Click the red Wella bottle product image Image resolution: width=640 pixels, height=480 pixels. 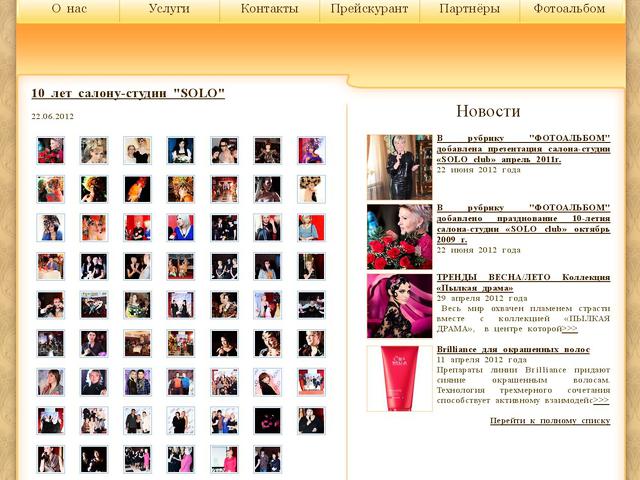coord(399,378)
